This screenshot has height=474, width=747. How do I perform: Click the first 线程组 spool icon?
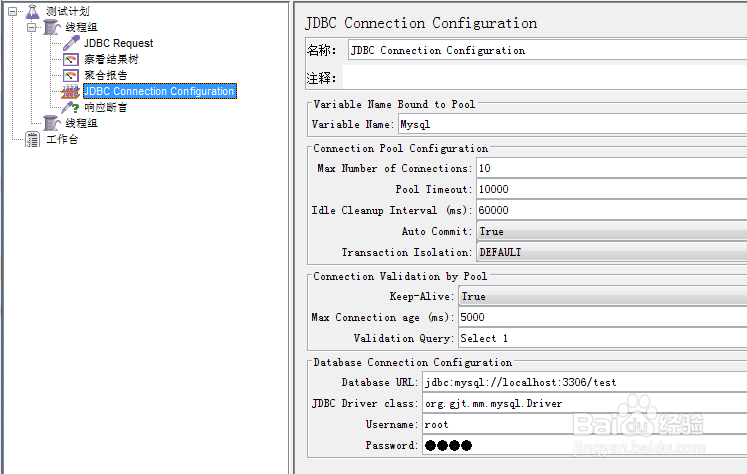click(51, 27)
